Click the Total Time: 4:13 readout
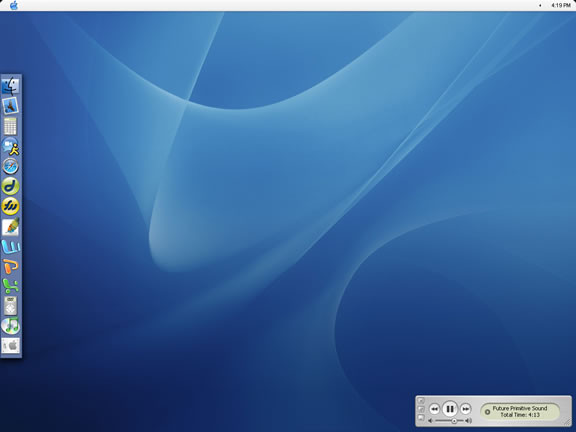Image resolution: width=576 pixels, height=432 pixels. point(520,415)
